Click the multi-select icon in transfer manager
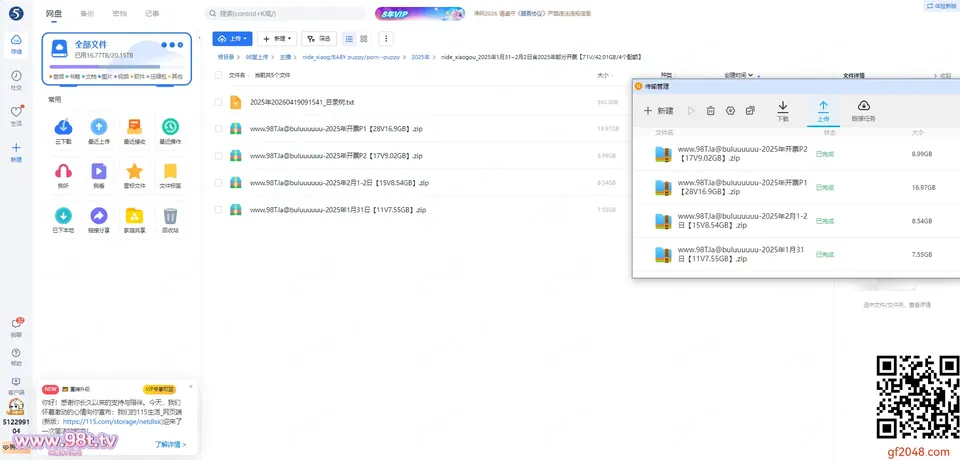 [750, 111]
